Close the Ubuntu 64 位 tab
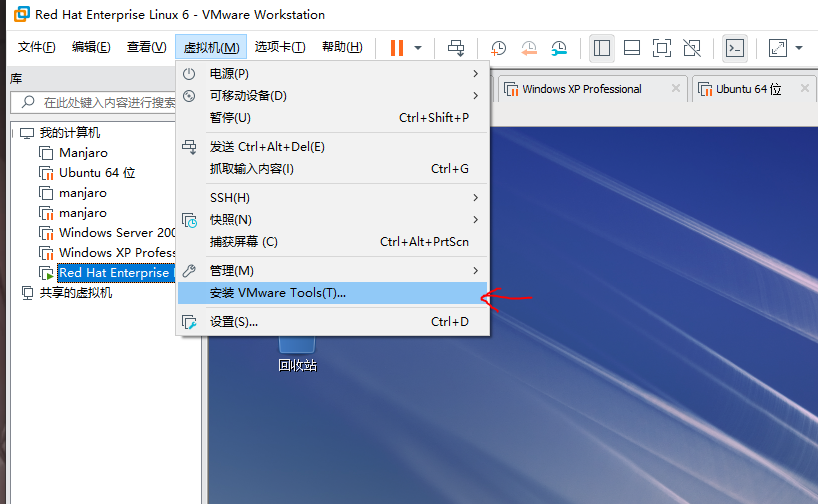 804,88
